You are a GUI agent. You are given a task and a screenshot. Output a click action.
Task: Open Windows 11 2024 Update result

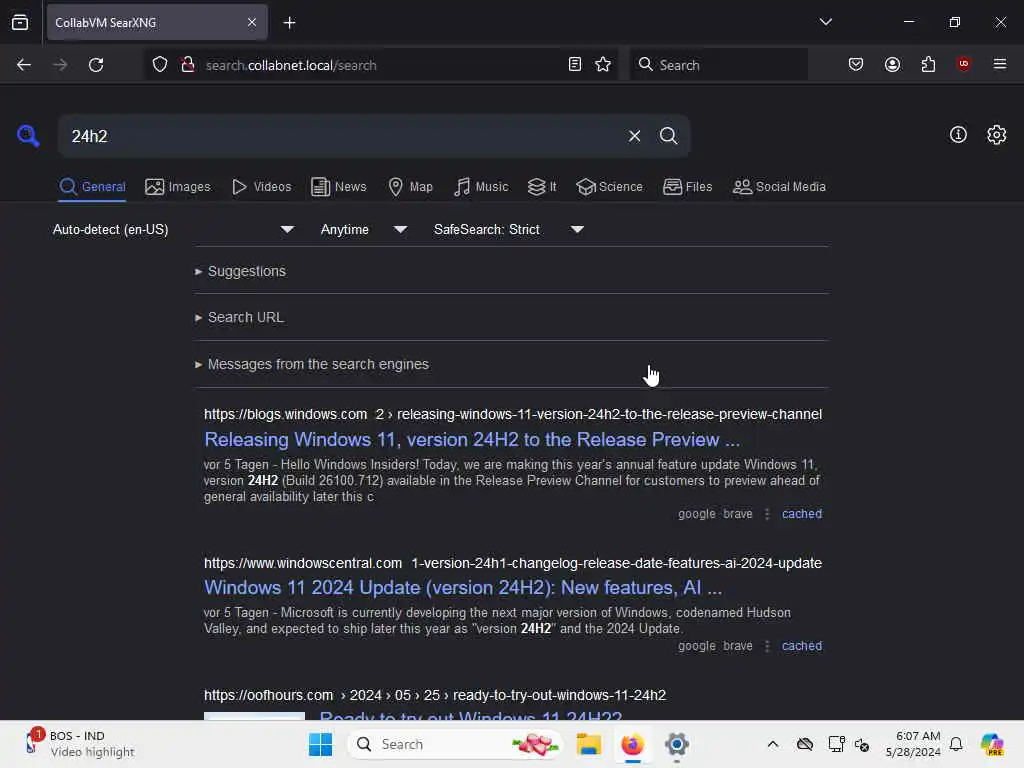click(462, 588)
